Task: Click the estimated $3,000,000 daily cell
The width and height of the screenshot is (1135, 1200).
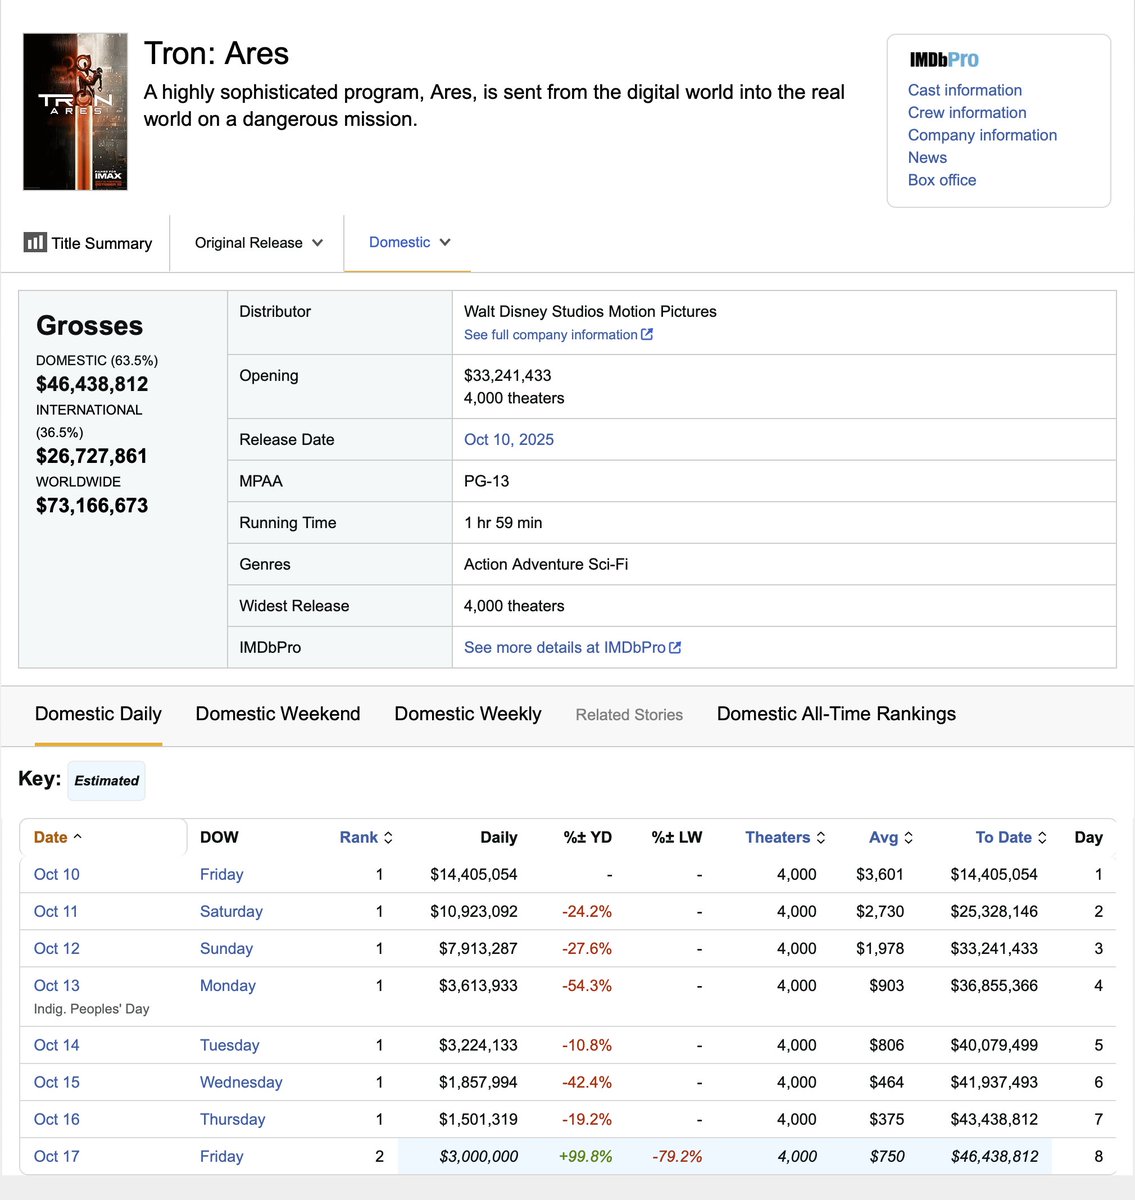Action: coord(478,1156)
